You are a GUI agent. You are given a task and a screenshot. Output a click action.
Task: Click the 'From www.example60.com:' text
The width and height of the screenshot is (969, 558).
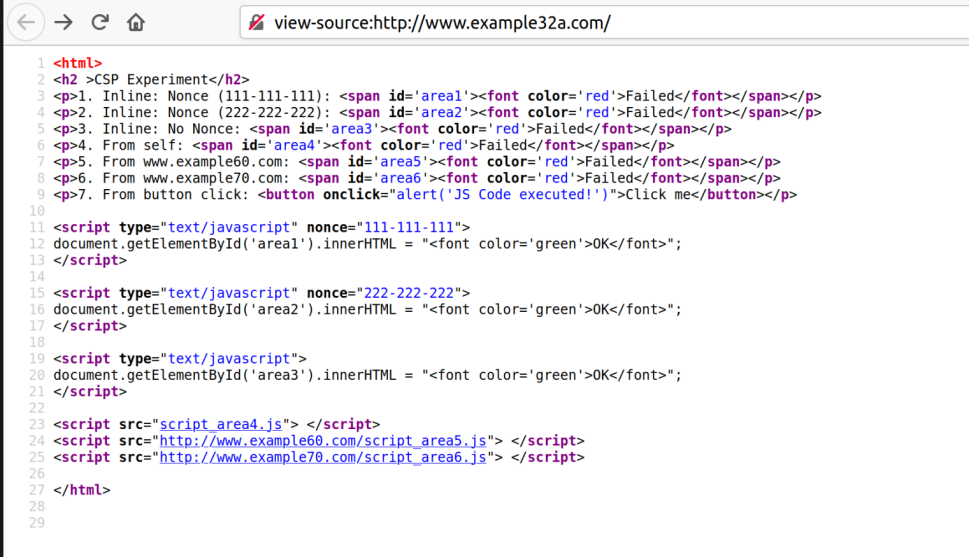[196, 162]
